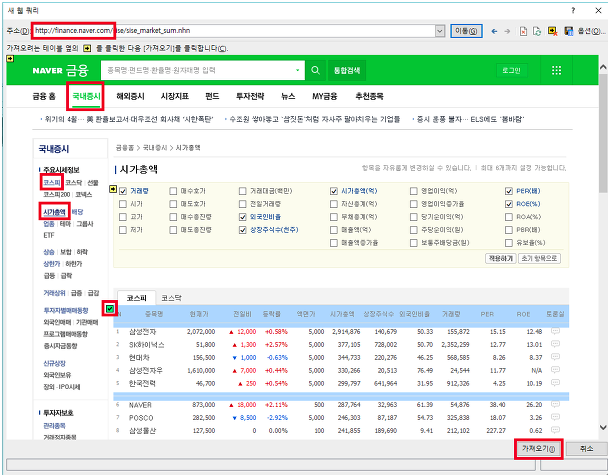Refresh the web page in query dialog
Image resolution: width=610 pixels, height=476 pixels.
537,31
